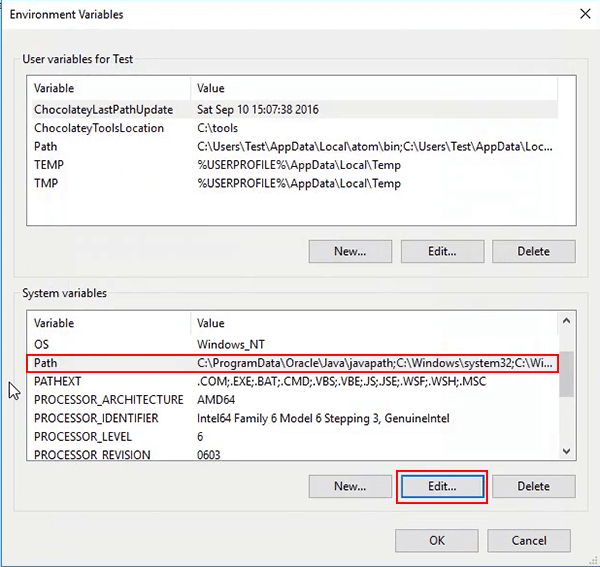This screenshot has width=600, height=567.
Task: Click Edit button under System variables
Action: [x=442, y=486]
